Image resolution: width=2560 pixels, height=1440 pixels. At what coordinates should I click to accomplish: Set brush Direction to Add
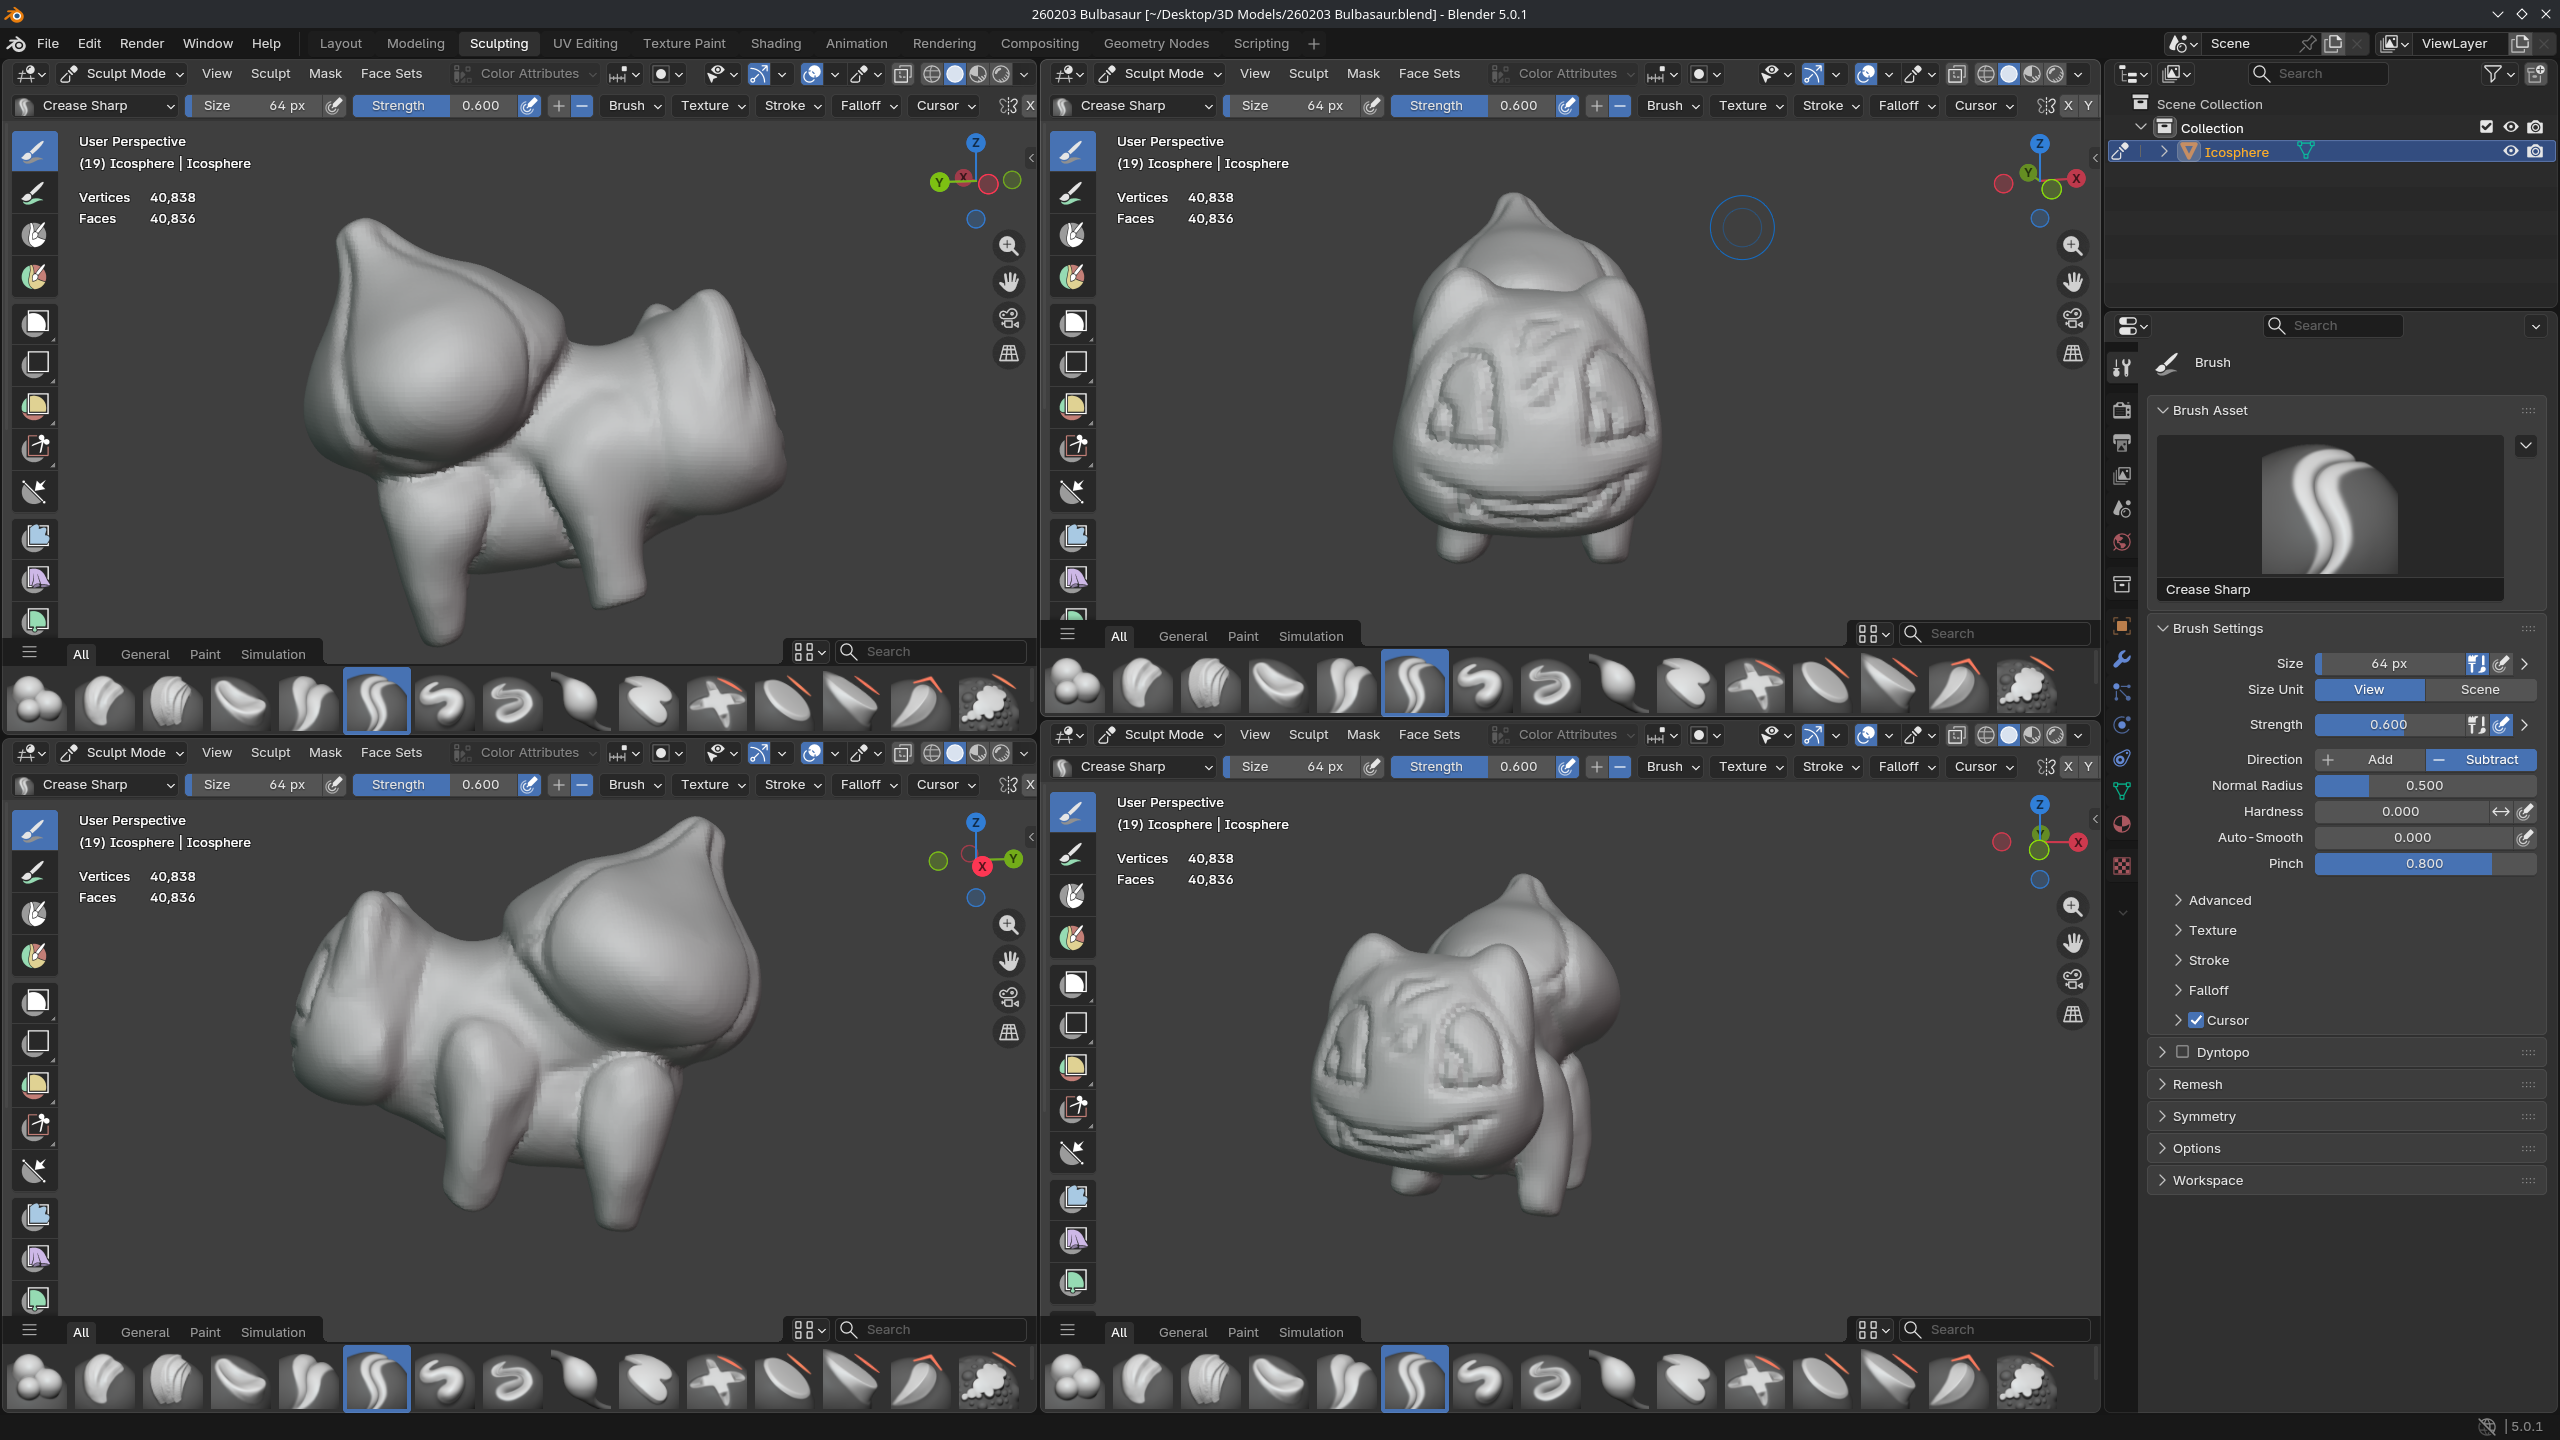[2370, 760]
